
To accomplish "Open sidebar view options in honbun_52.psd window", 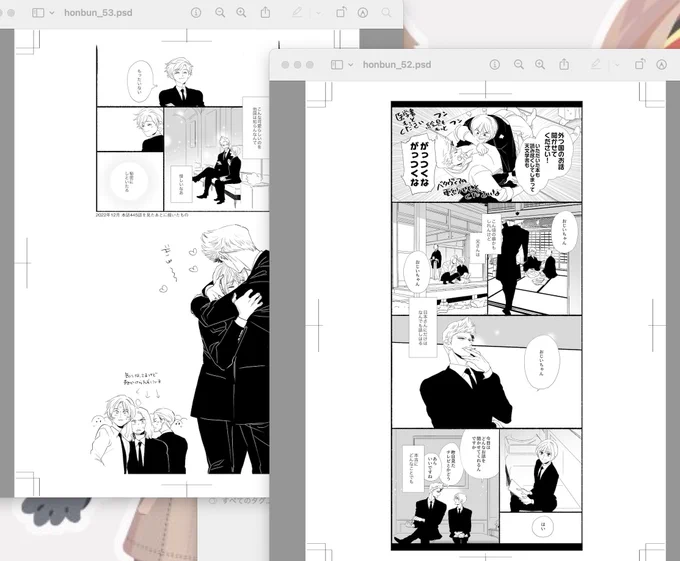I will click(350, 65).
